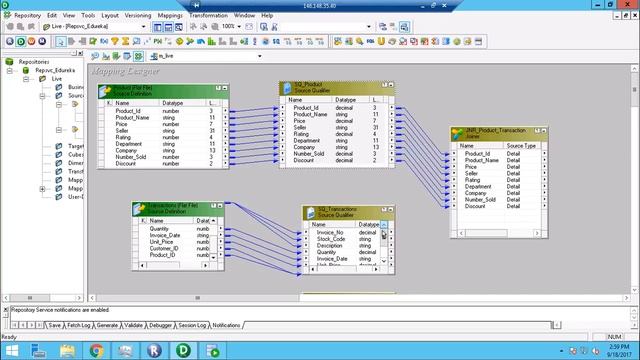This screenshot has width=640, height=360.
Task: Choose the Joiner transformation icon
Action: pyautogui.click(x=190, y=41)
